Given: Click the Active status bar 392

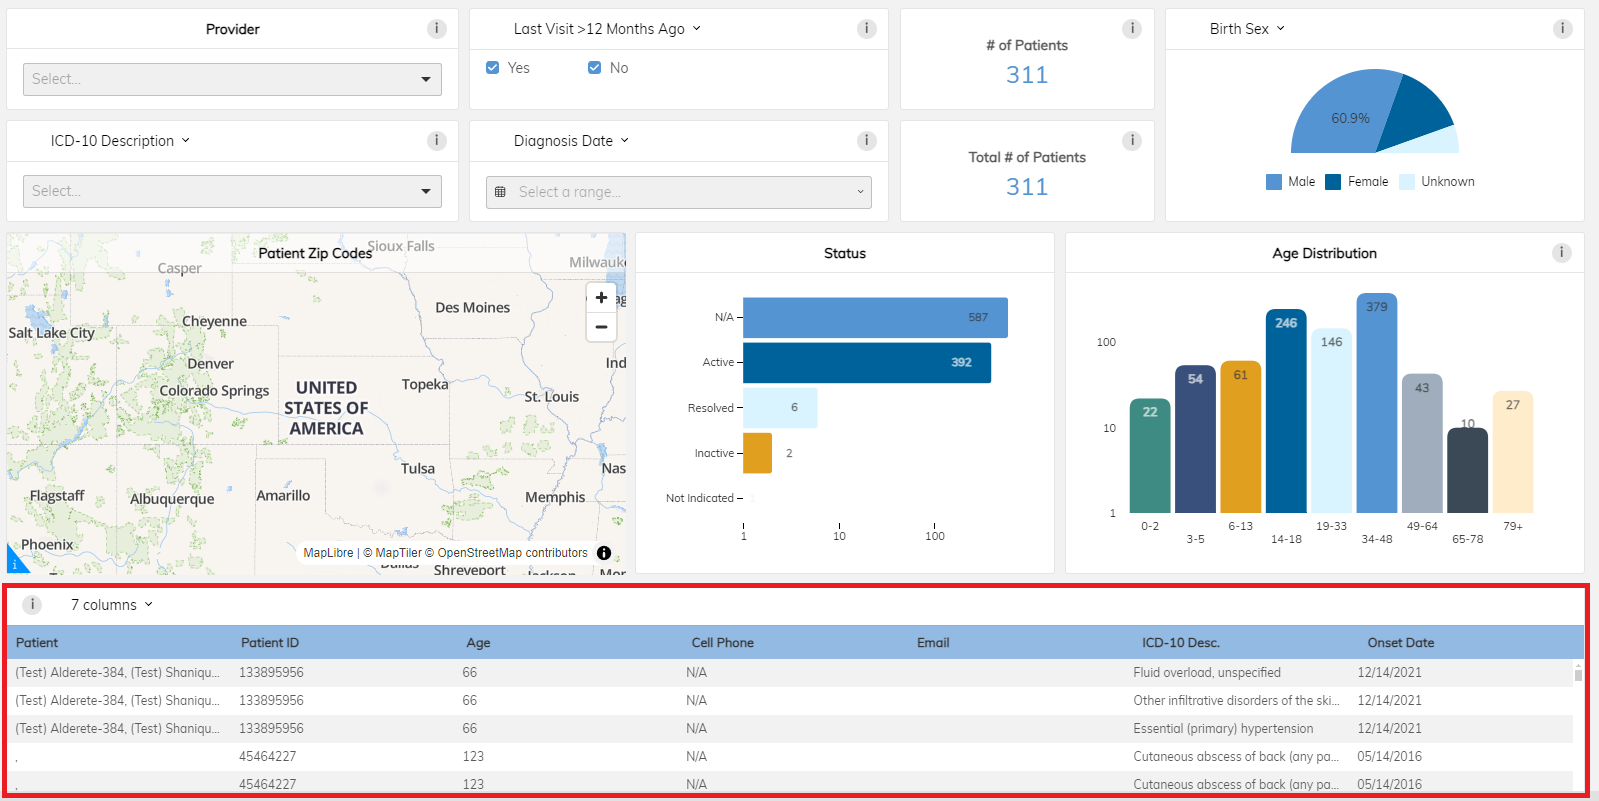Looking at the screenshot, I should pos(867,362).
